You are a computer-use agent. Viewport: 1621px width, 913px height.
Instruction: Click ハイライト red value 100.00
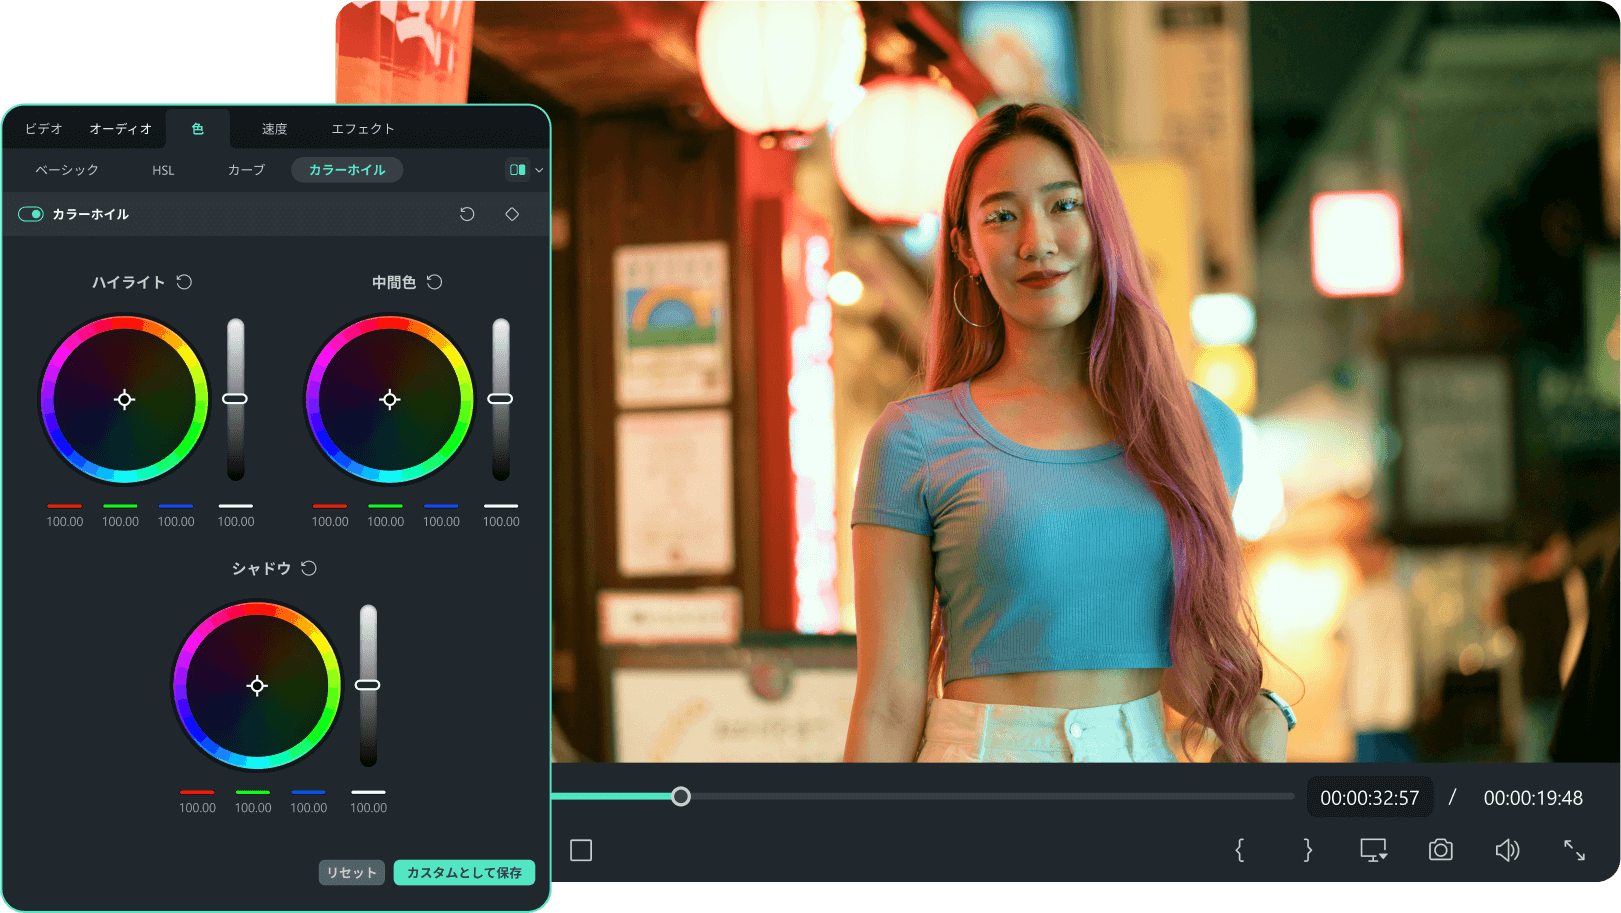pos(65,522)
